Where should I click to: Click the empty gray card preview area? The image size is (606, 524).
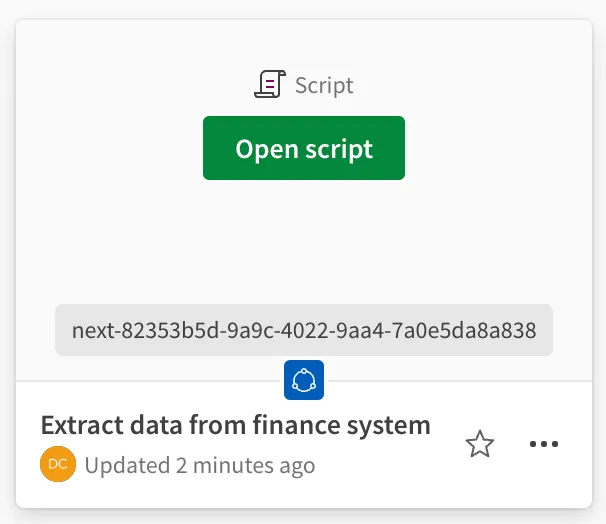click(x=120, y=230)
